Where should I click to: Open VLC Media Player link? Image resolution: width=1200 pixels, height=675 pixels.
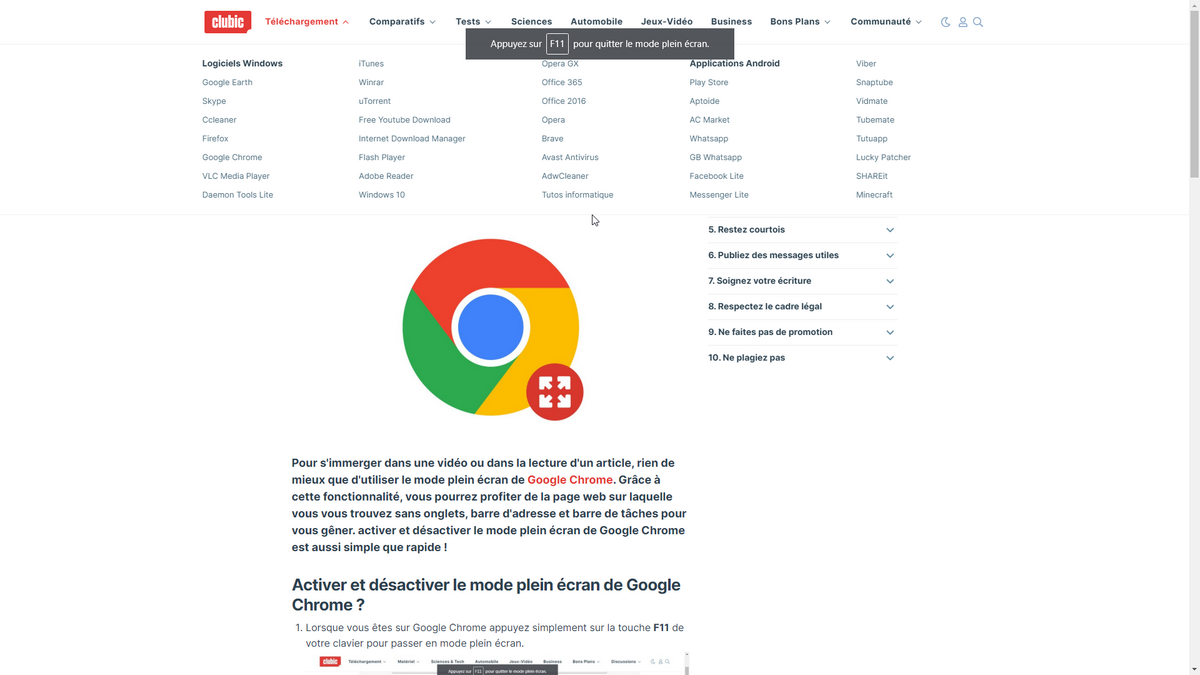coord(236,176)
